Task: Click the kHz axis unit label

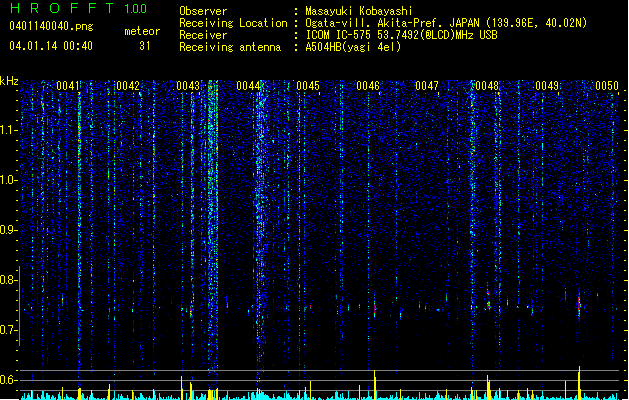Action: coord(9,81)
